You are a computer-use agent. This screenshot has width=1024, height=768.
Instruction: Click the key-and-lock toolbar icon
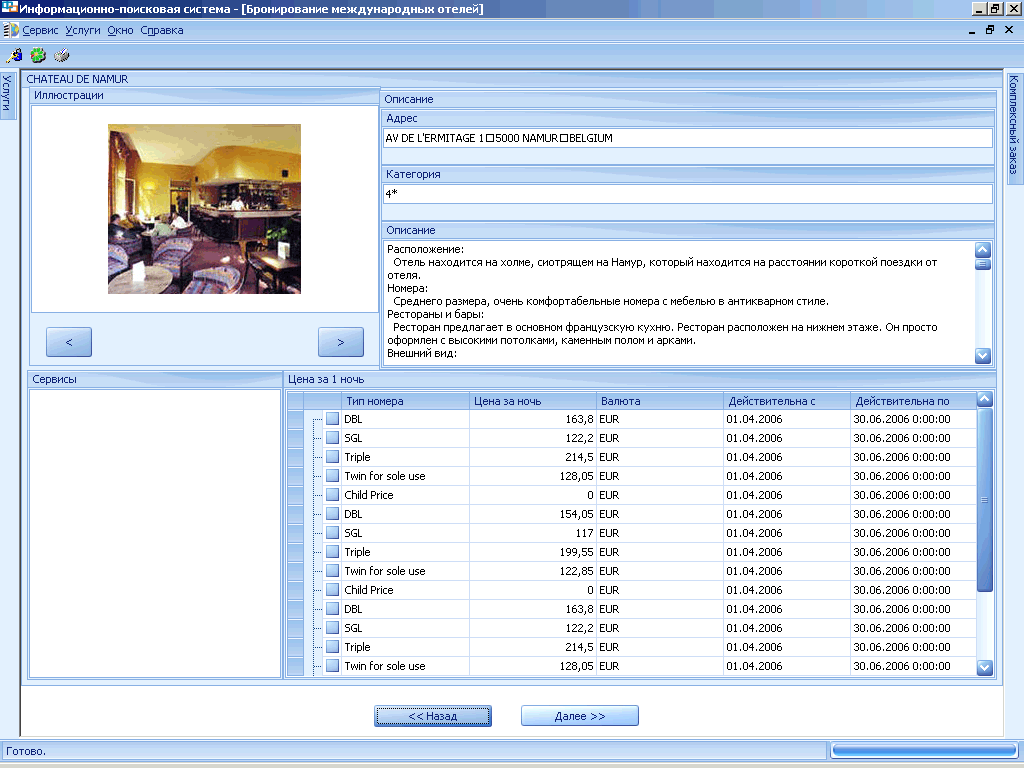click(14, 56)
